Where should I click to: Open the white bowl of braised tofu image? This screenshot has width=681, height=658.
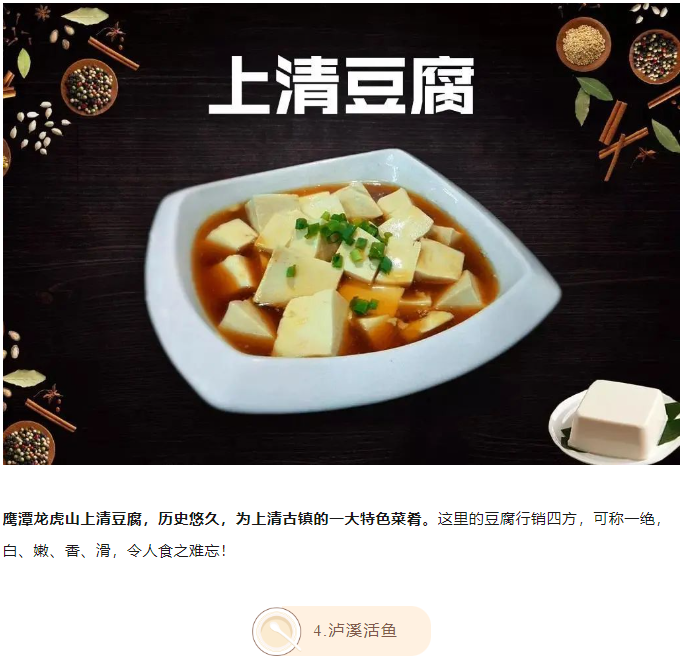(x=352, y=281)
